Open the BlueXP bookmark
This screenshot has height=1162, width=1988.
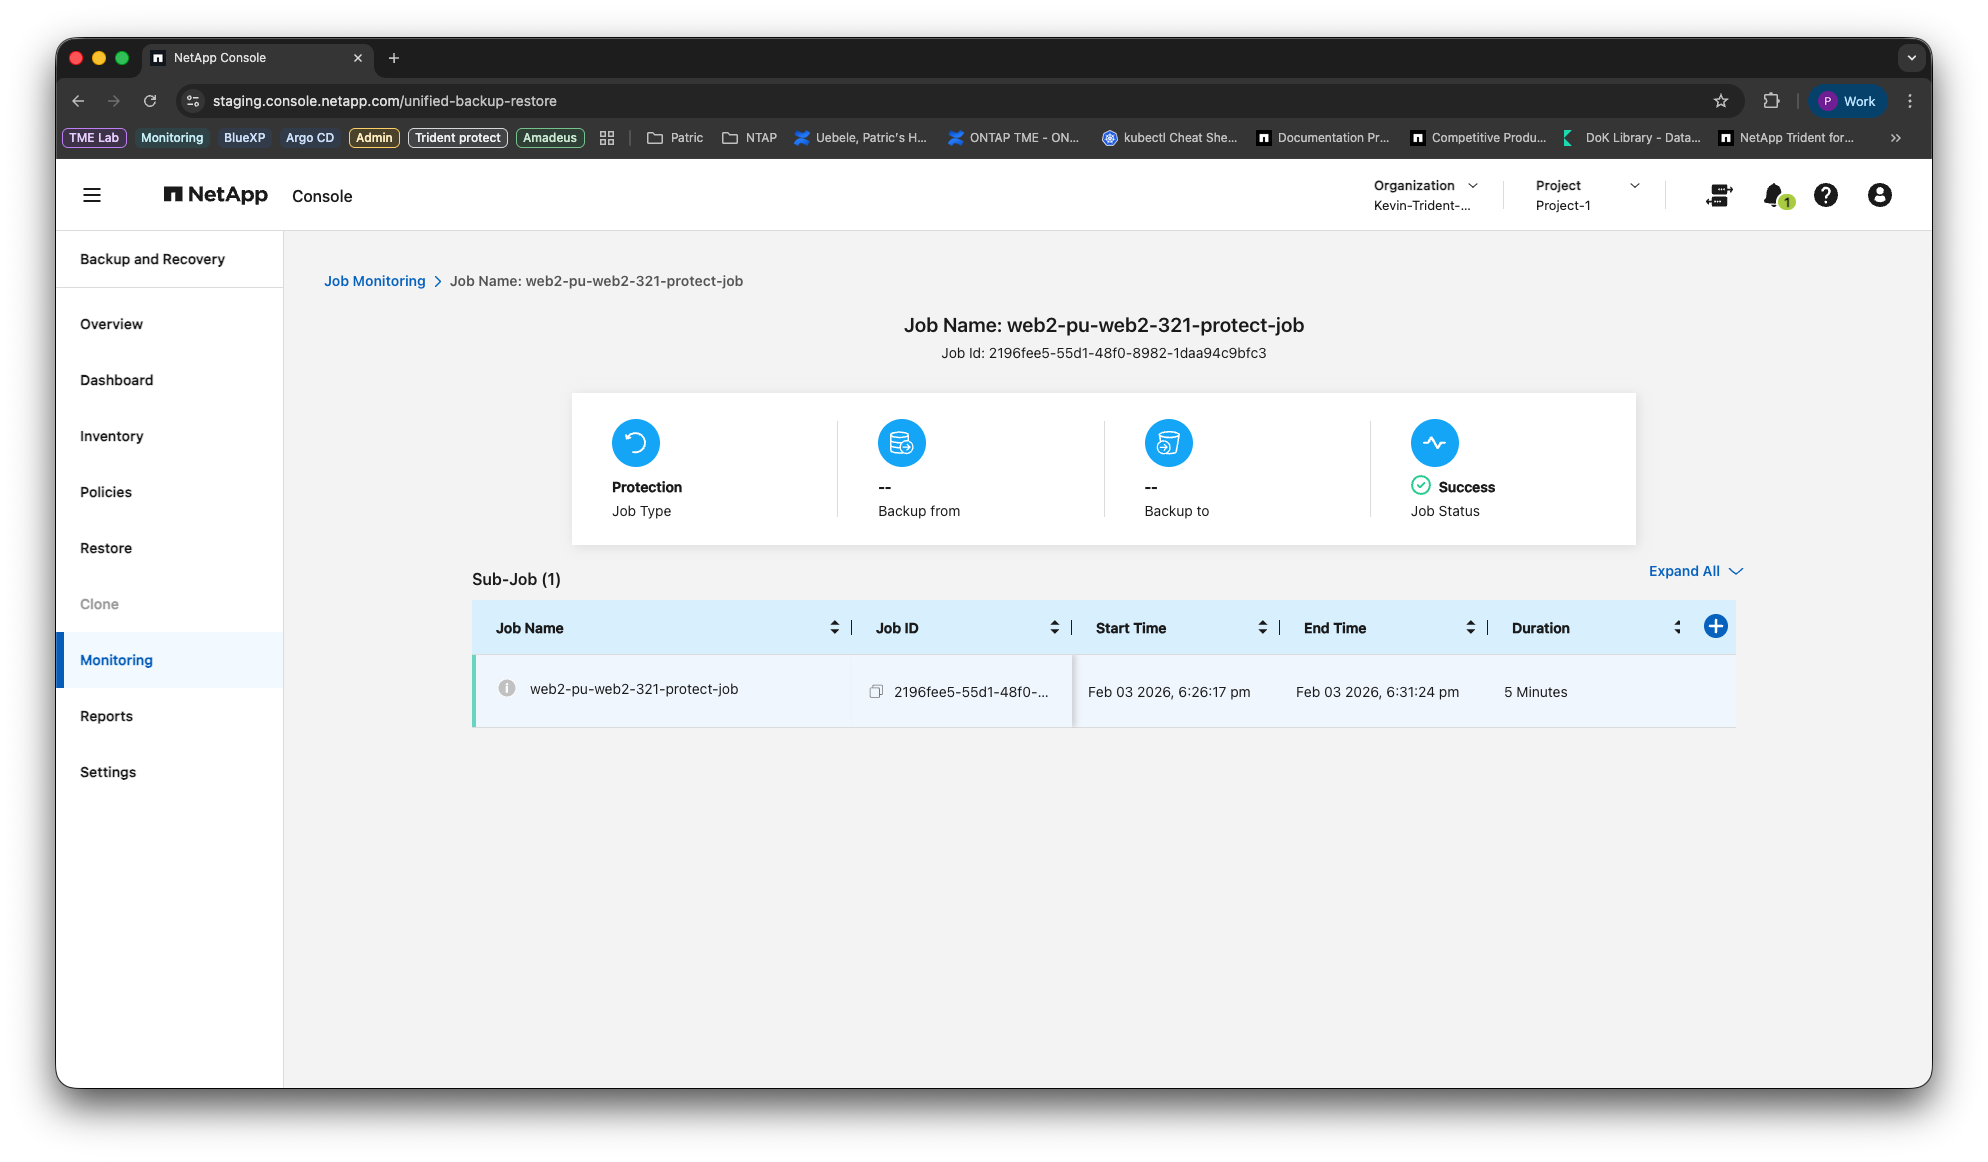(244, 138)
